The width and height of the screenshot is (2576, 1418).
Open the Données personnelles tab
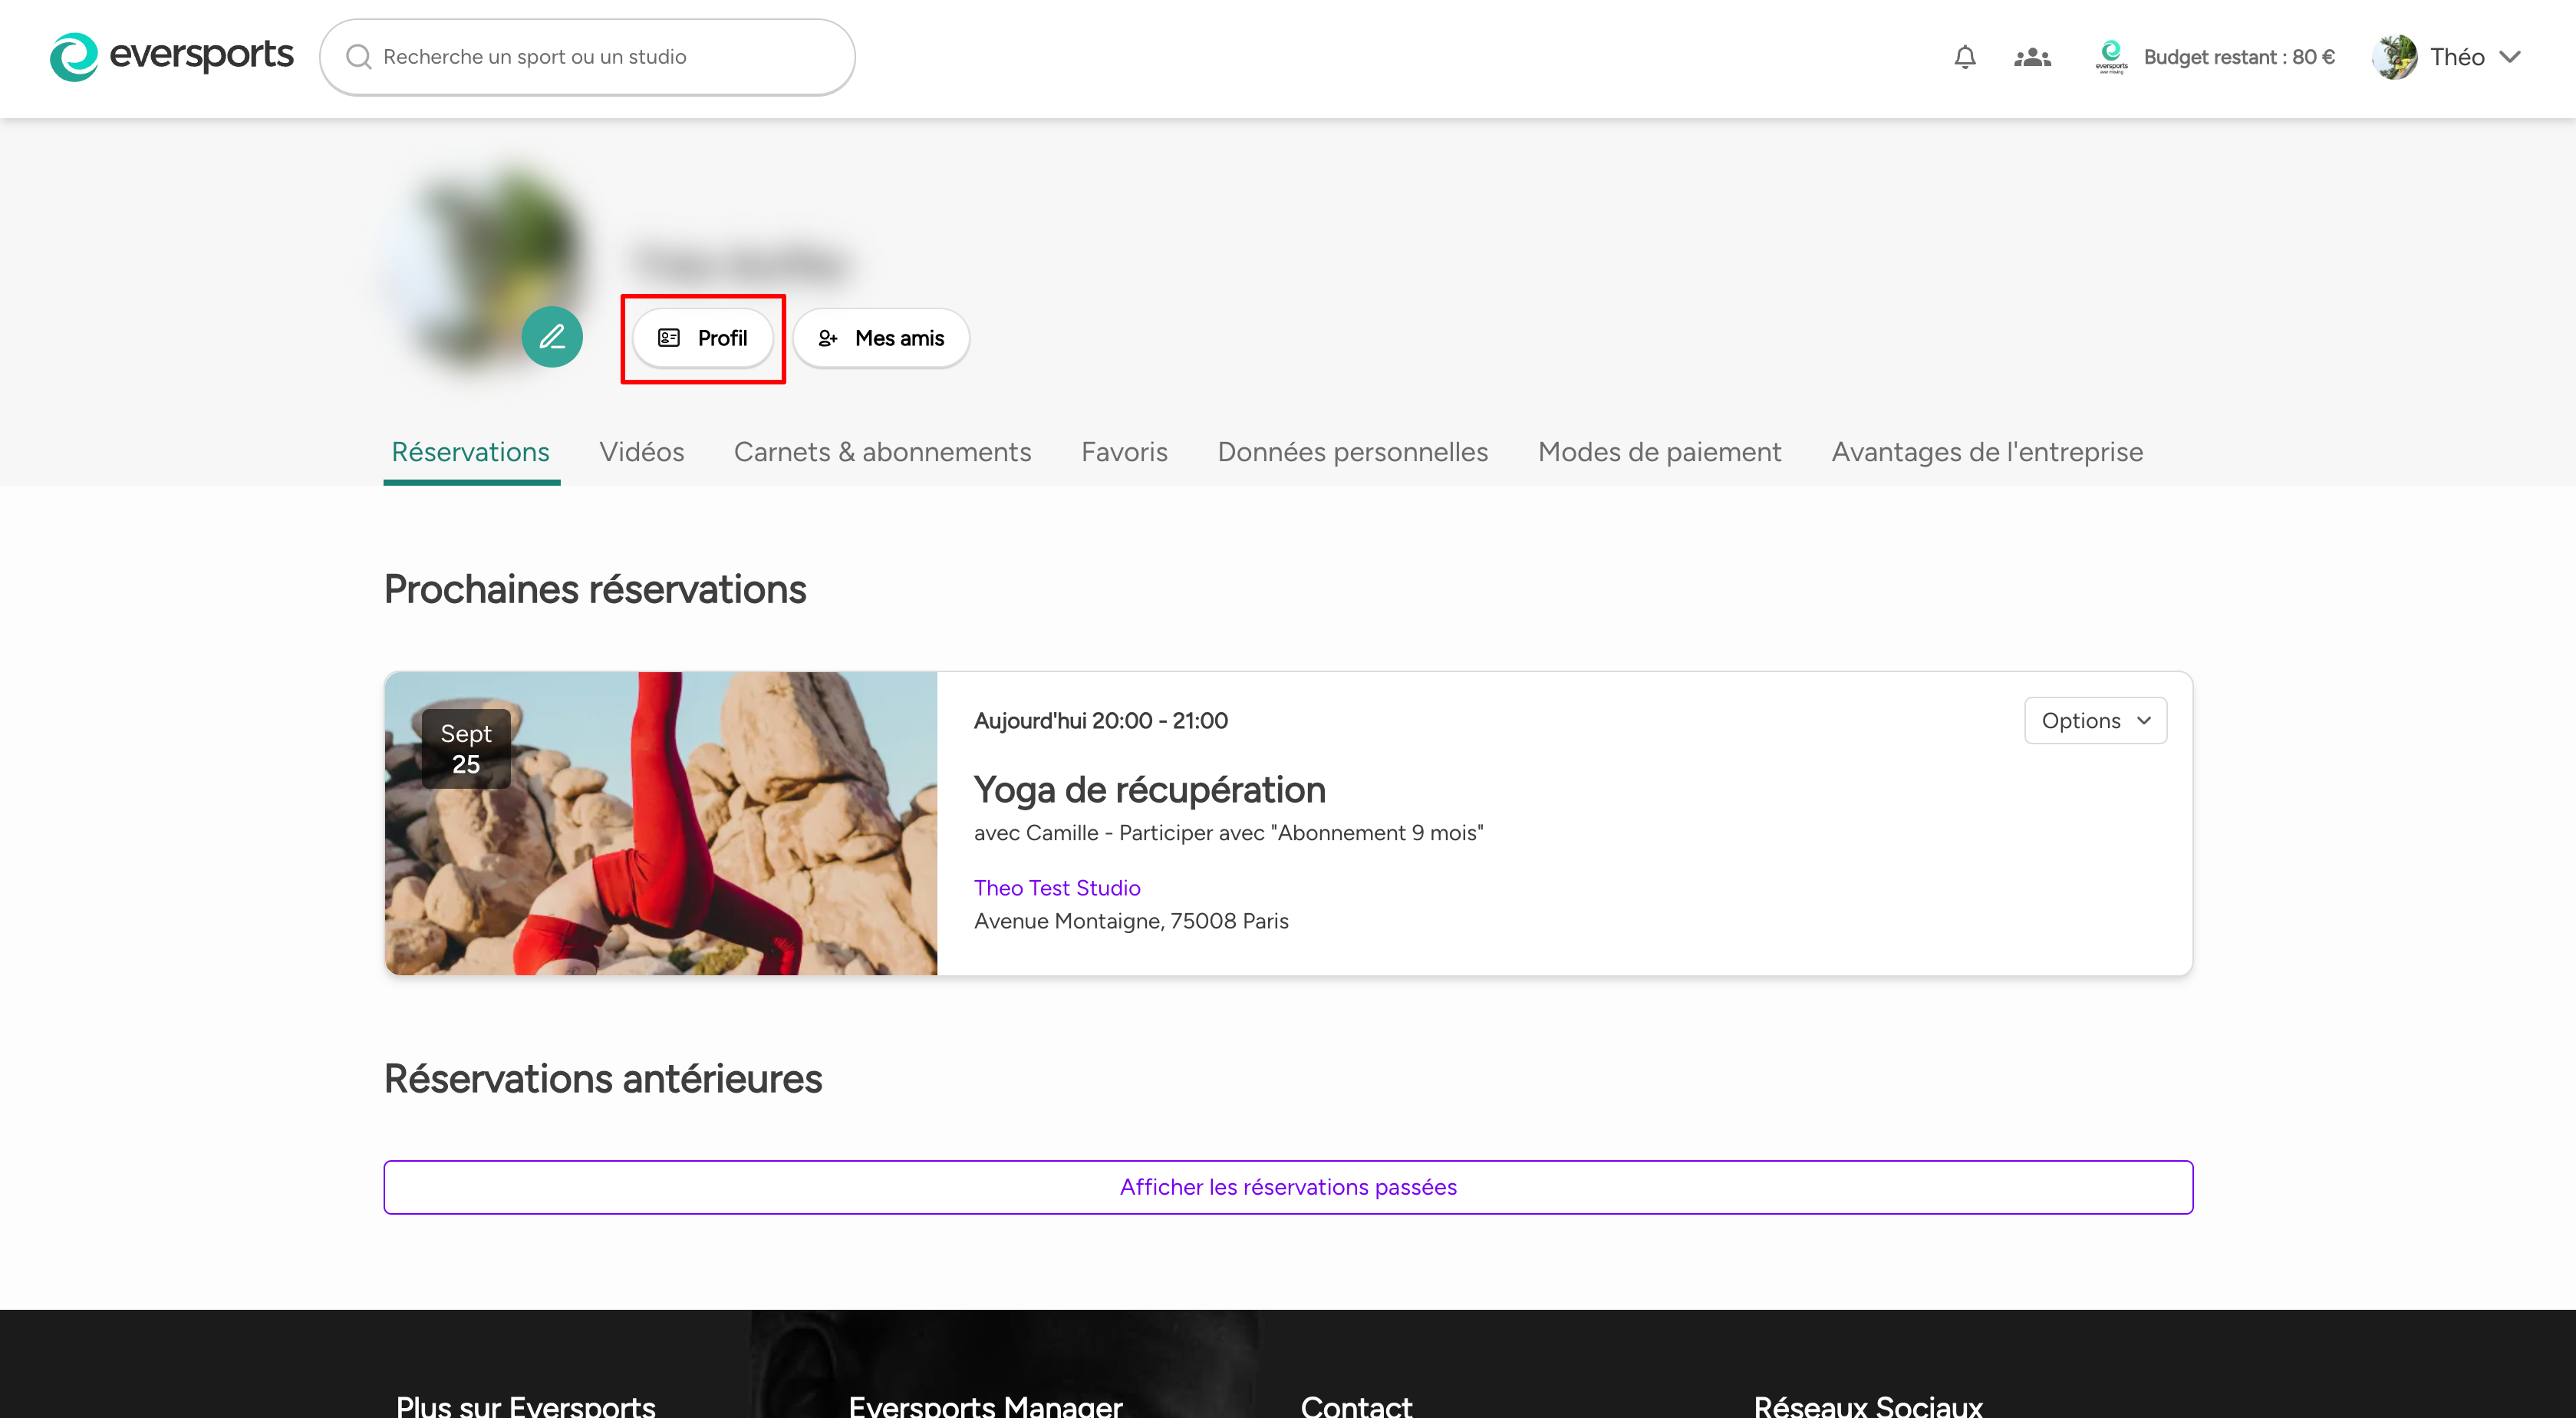(x=1352, y=452)
